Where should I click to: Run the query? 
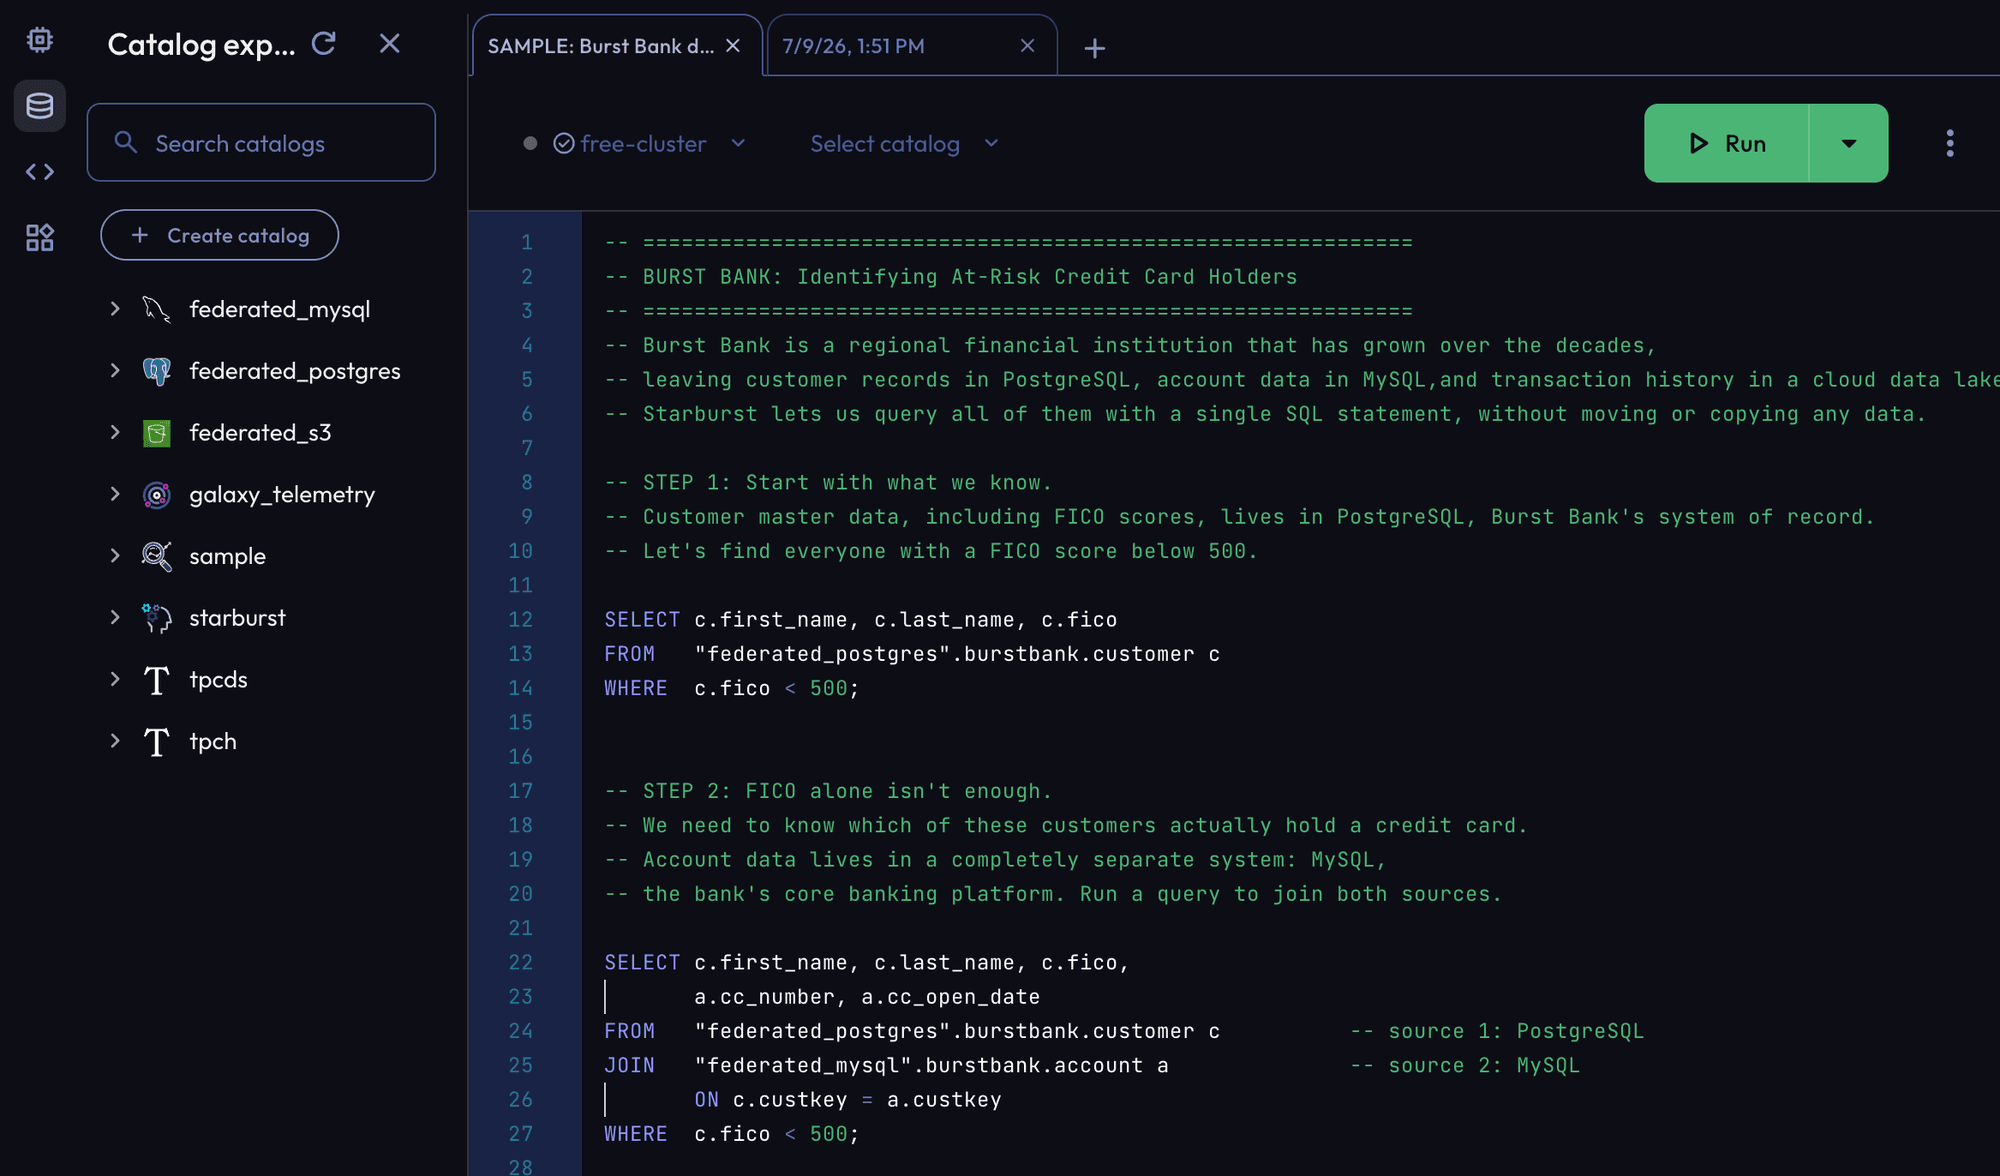tap(1727, 143)
